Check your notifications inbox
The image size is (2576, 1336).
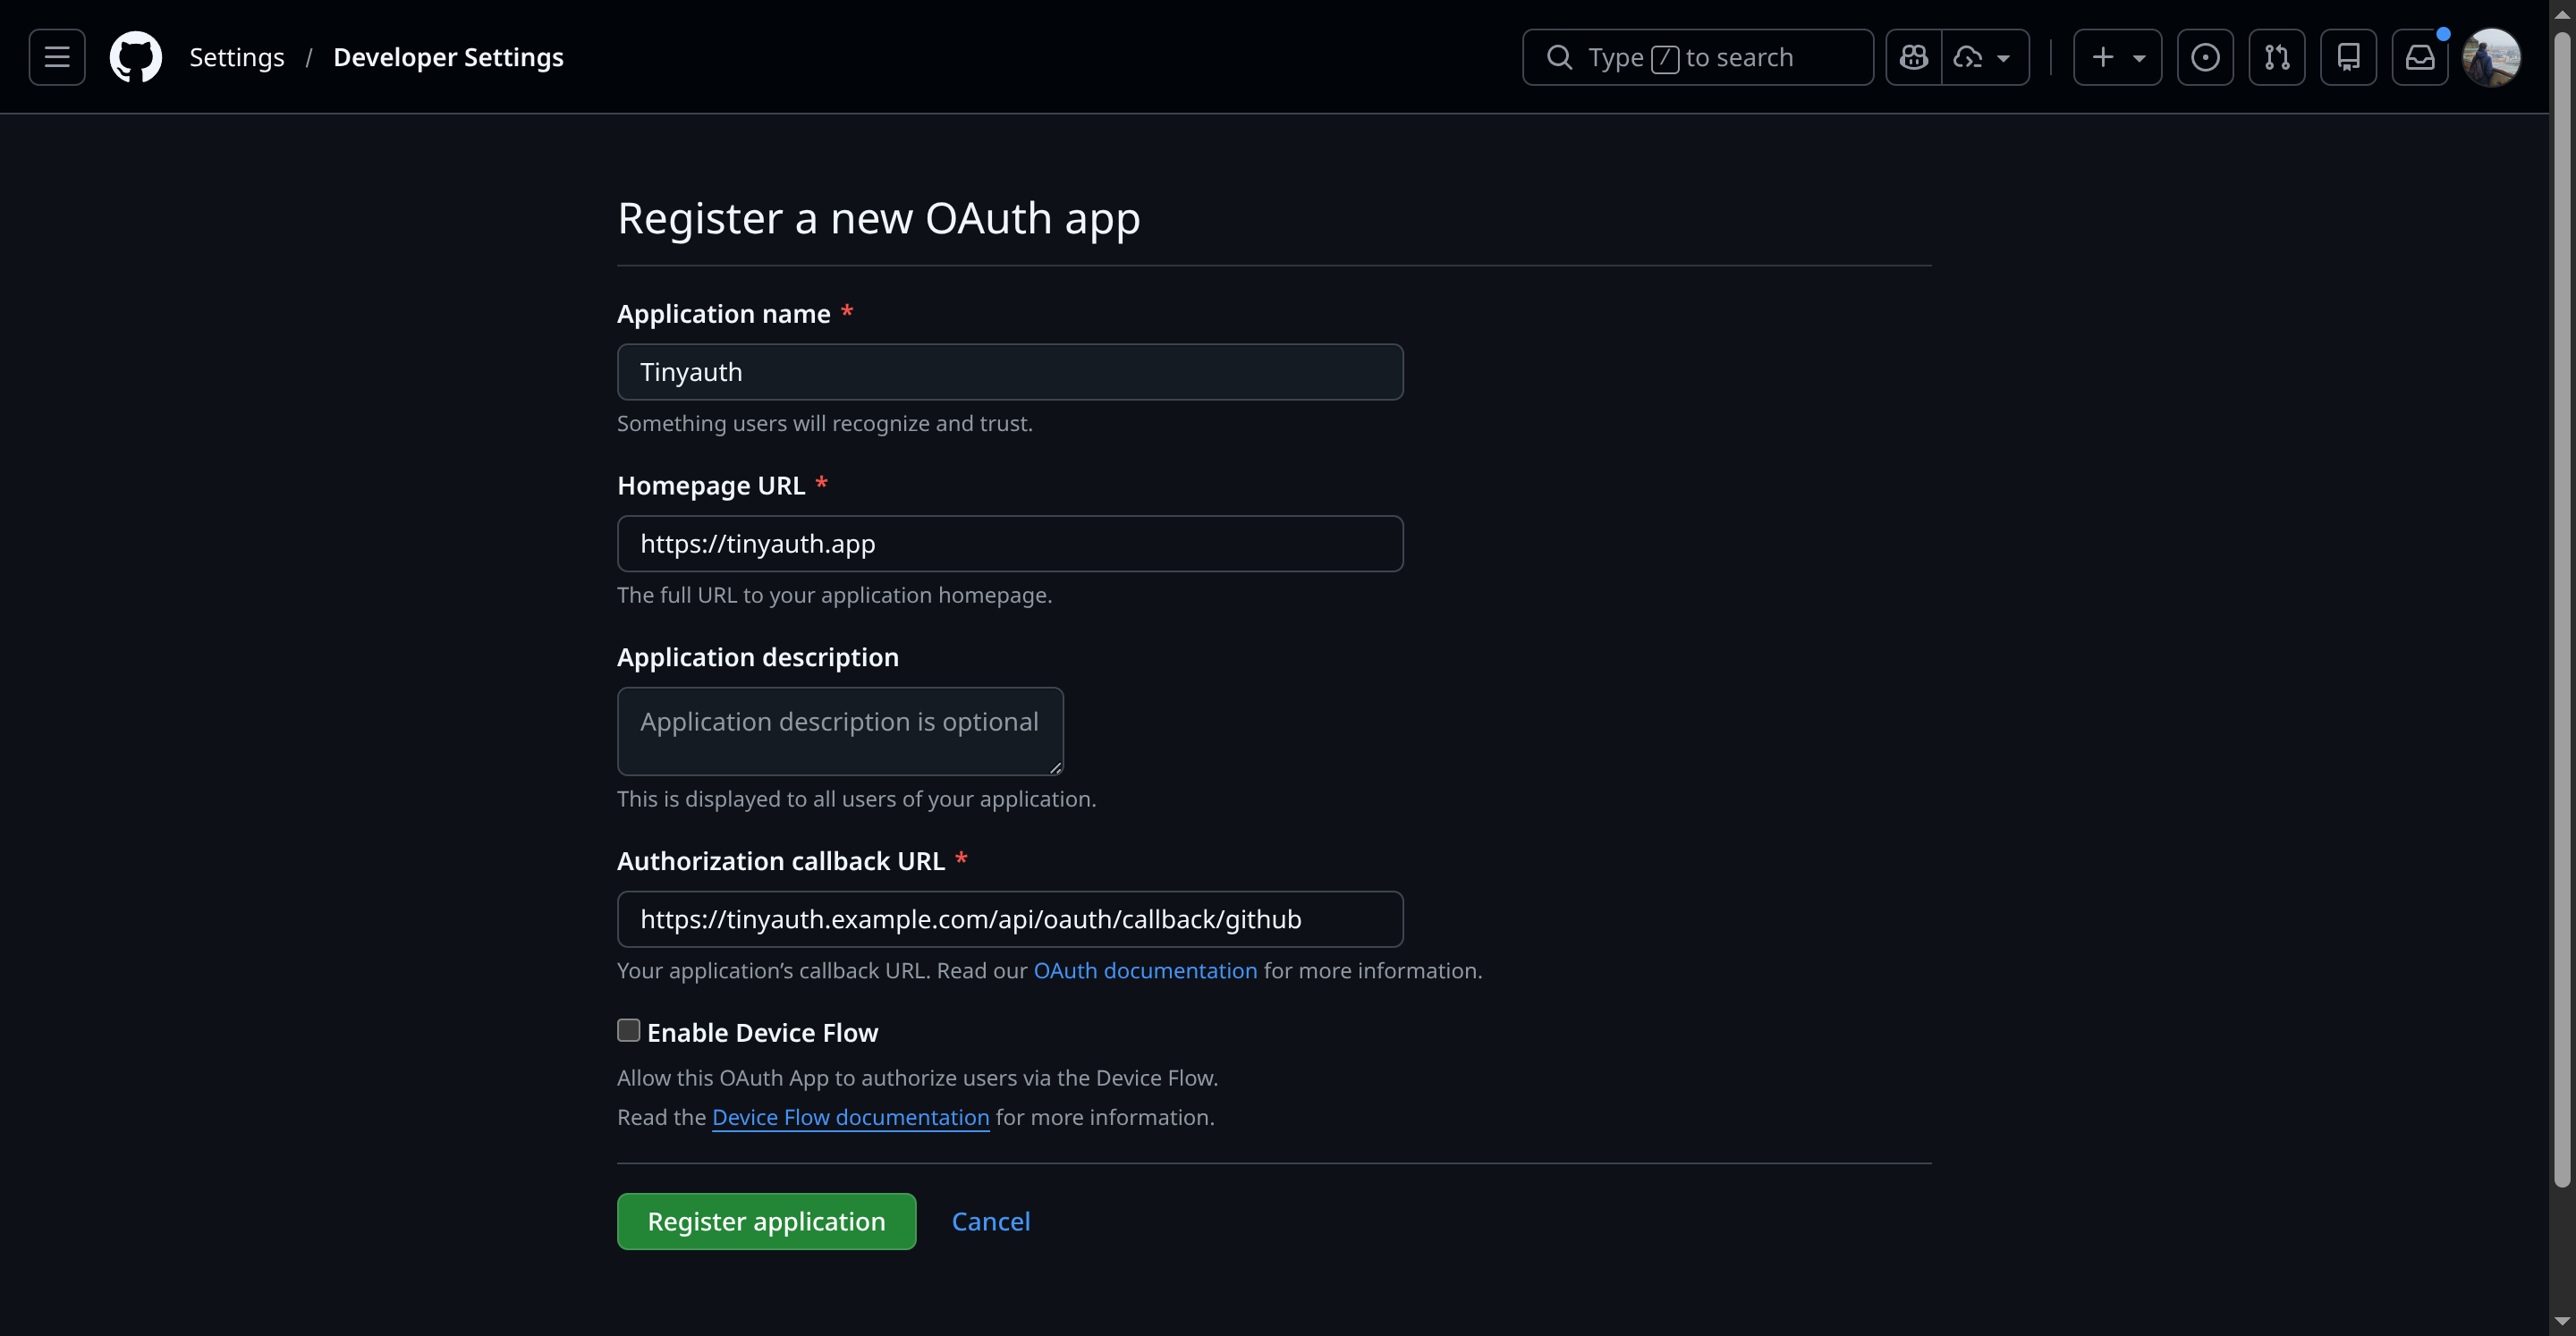[x=2420, y=57]
